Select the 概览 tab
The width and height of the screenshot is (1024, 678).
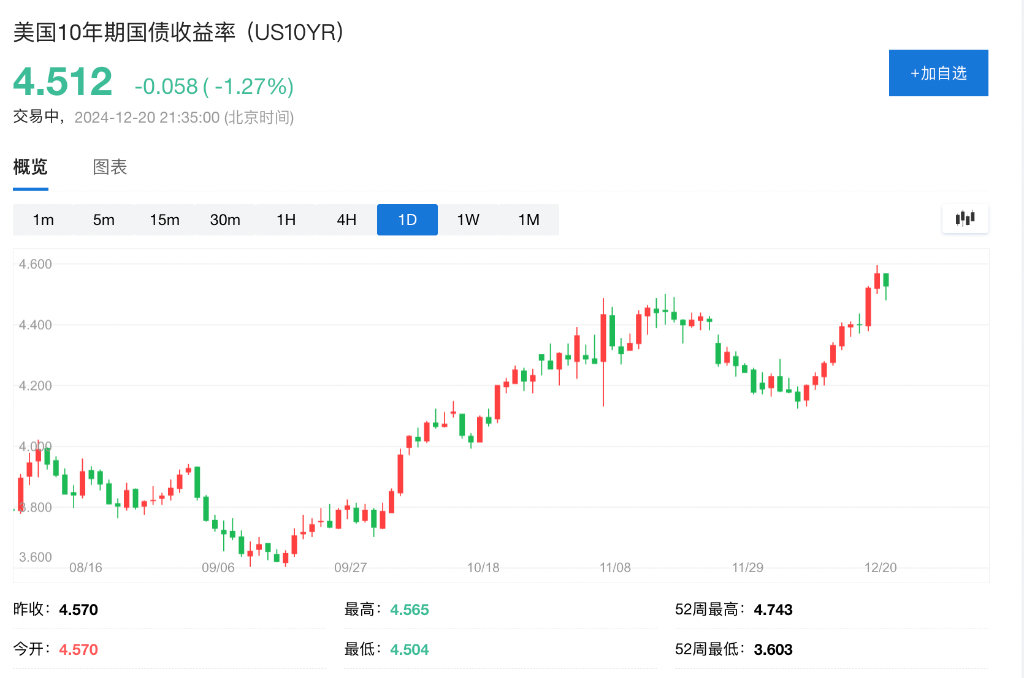[30, 166]
